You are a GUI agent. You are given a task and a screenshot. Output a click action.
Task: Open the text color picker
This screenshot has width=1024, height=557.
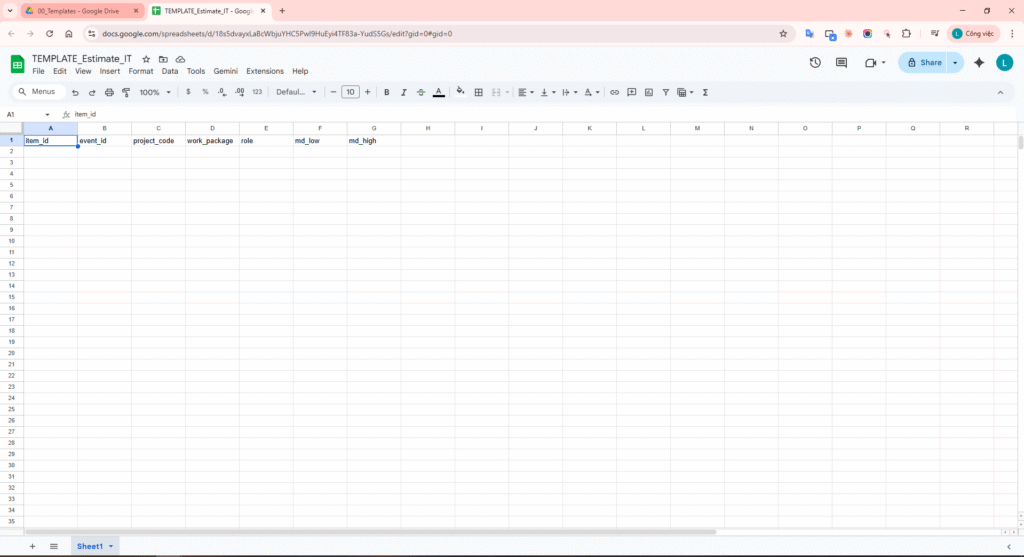click(438, 92)
